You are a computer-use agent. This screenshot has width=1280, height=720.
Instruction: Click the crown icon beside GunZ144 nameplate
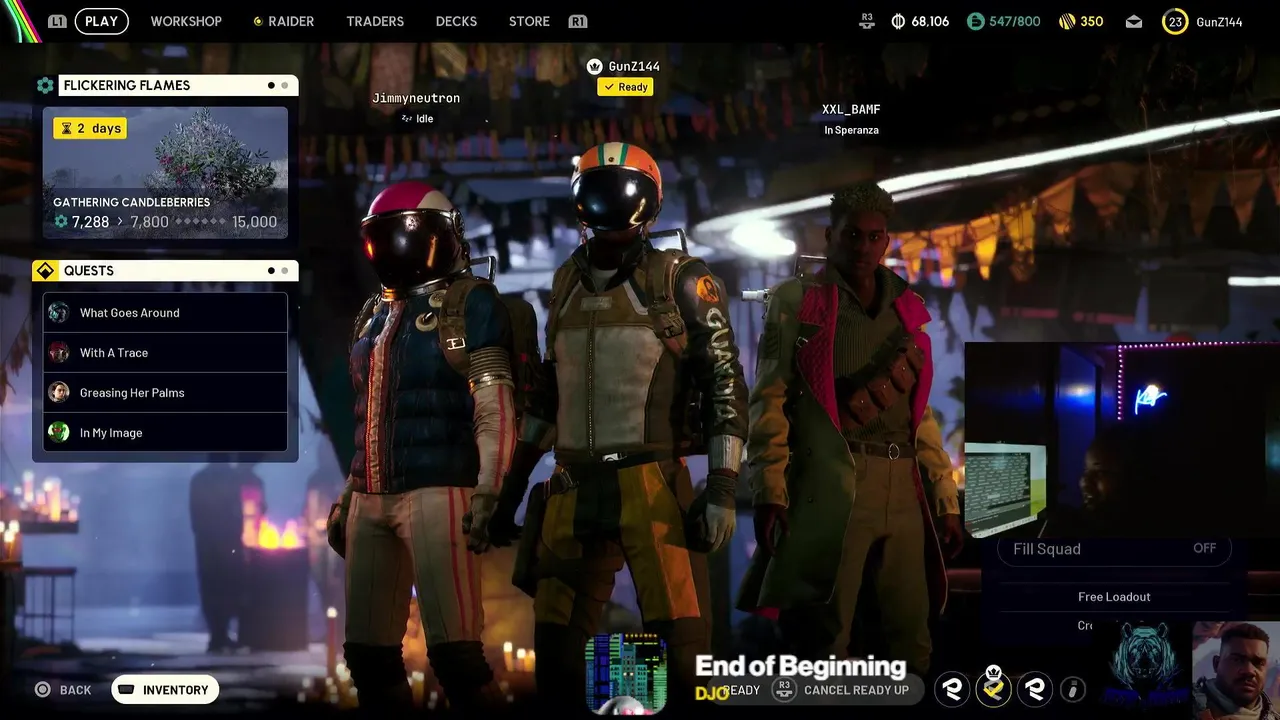point(594,66)
